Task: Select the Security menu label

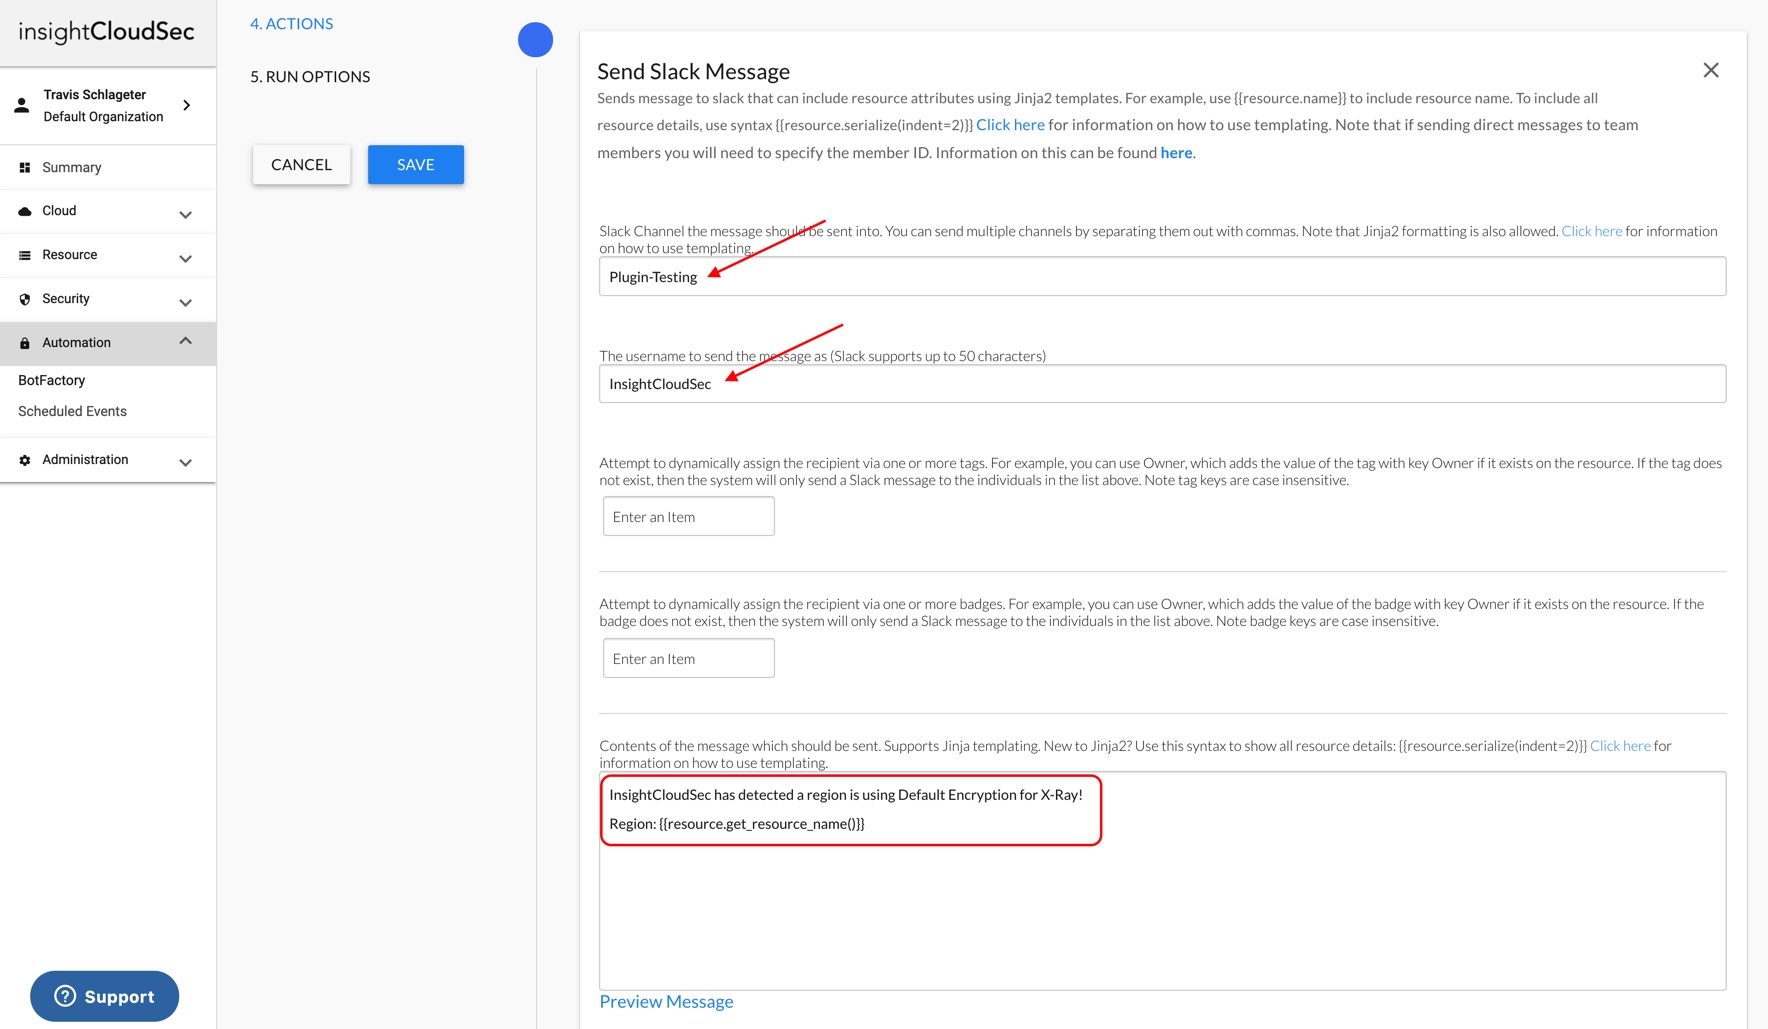Action: coord(66,299)
